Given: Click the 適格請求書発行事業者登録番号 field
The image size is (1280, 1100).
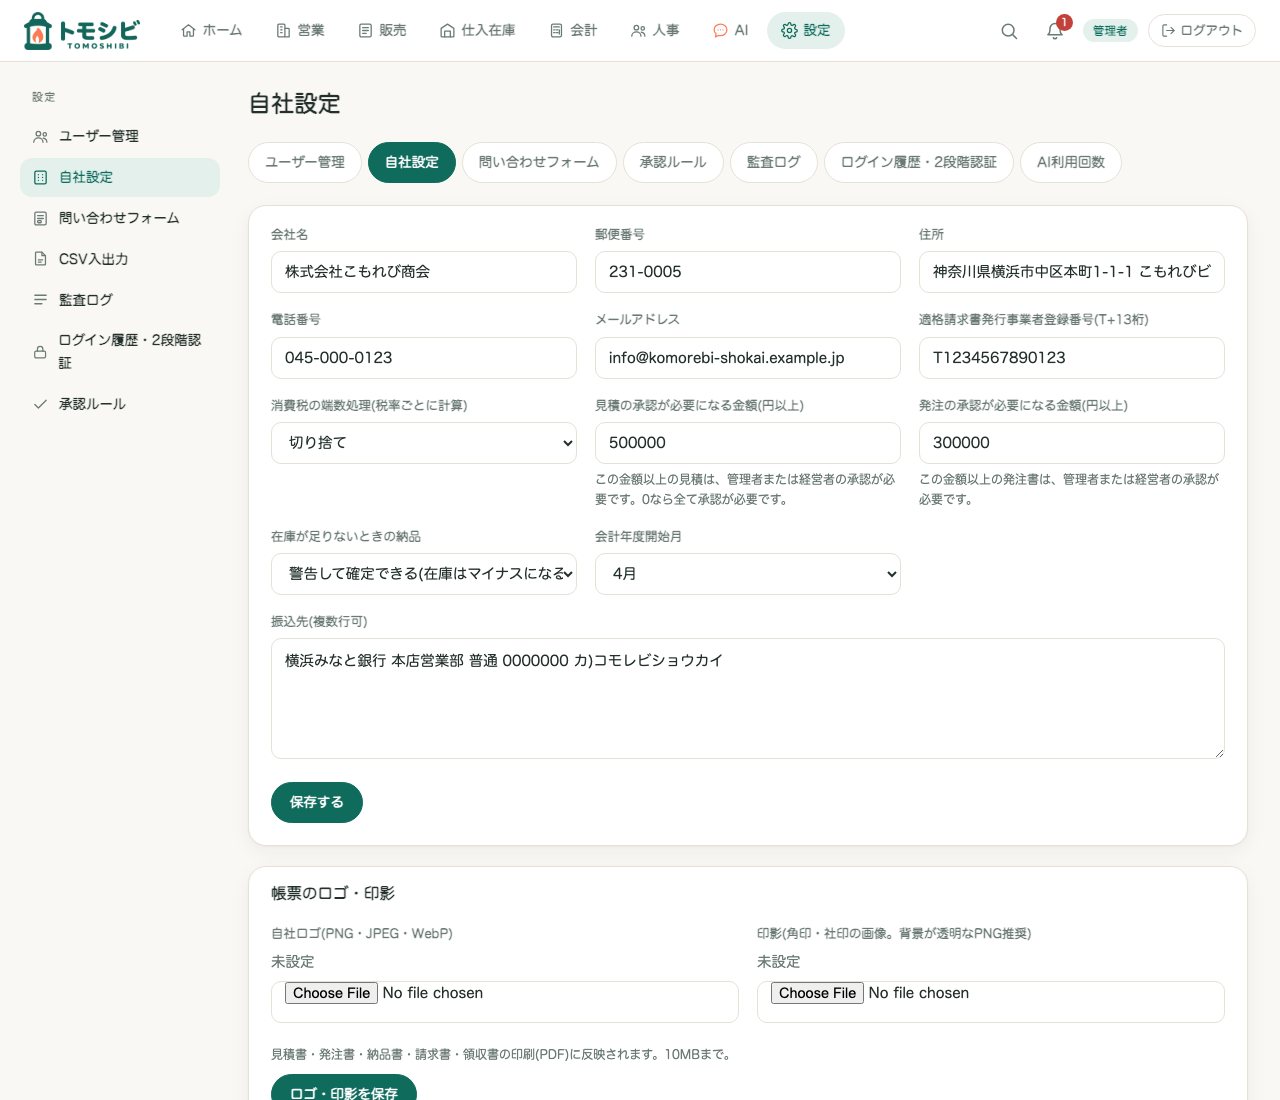Looking at the screenshot, I should (x=1072, y=358).
